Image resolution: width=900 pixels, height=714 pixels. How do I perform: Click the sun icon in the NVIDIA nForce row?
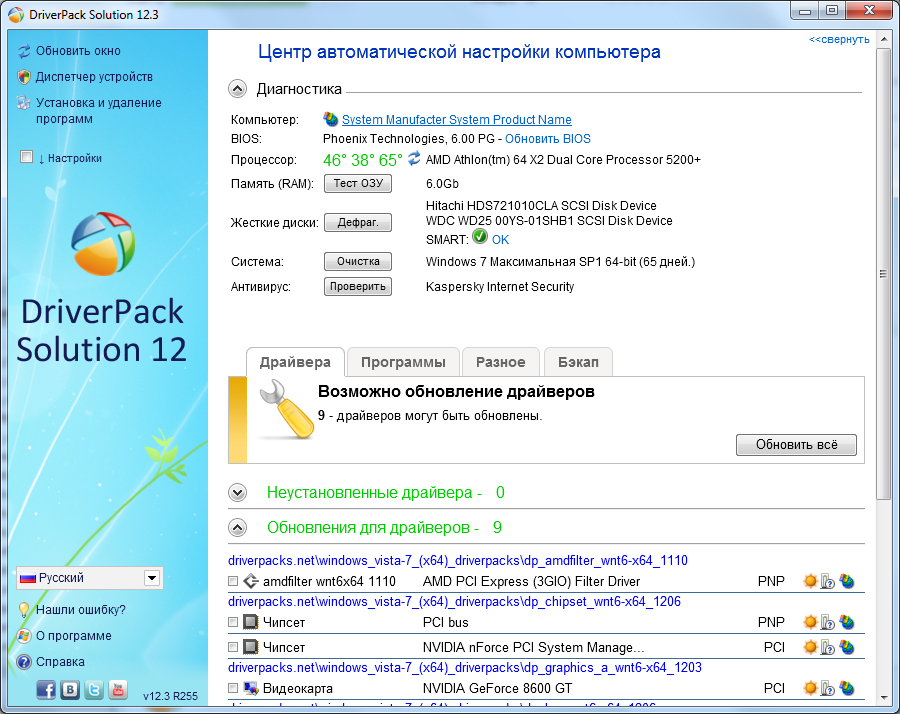click(x=810, y=647)
